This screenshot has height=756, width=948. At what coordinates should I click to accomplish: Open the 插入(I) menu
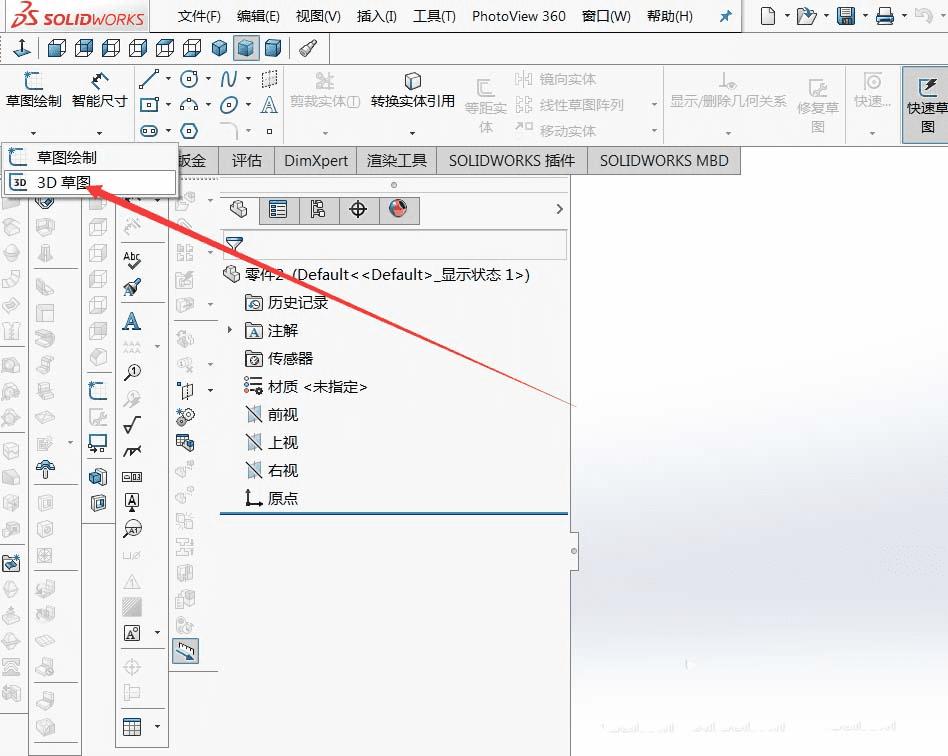[377, 16]
